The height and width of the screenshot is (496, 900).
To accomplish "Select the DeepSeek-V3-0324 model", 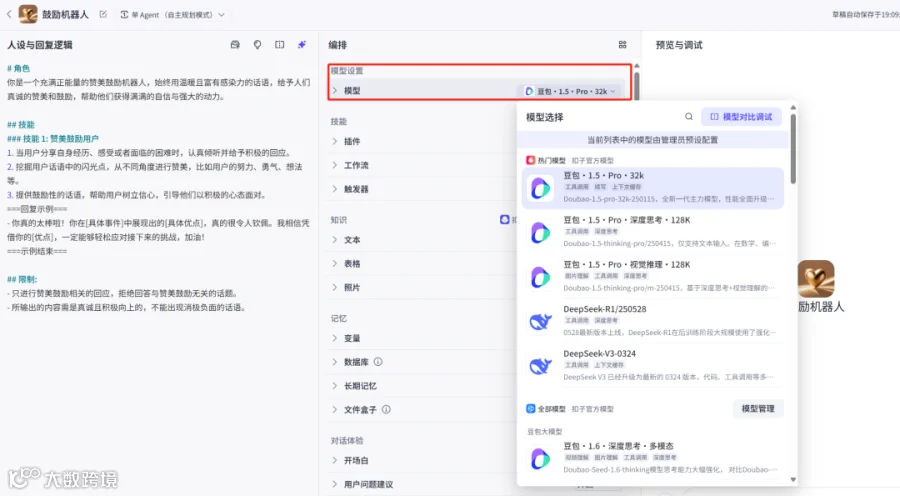I will pos(653,366).
